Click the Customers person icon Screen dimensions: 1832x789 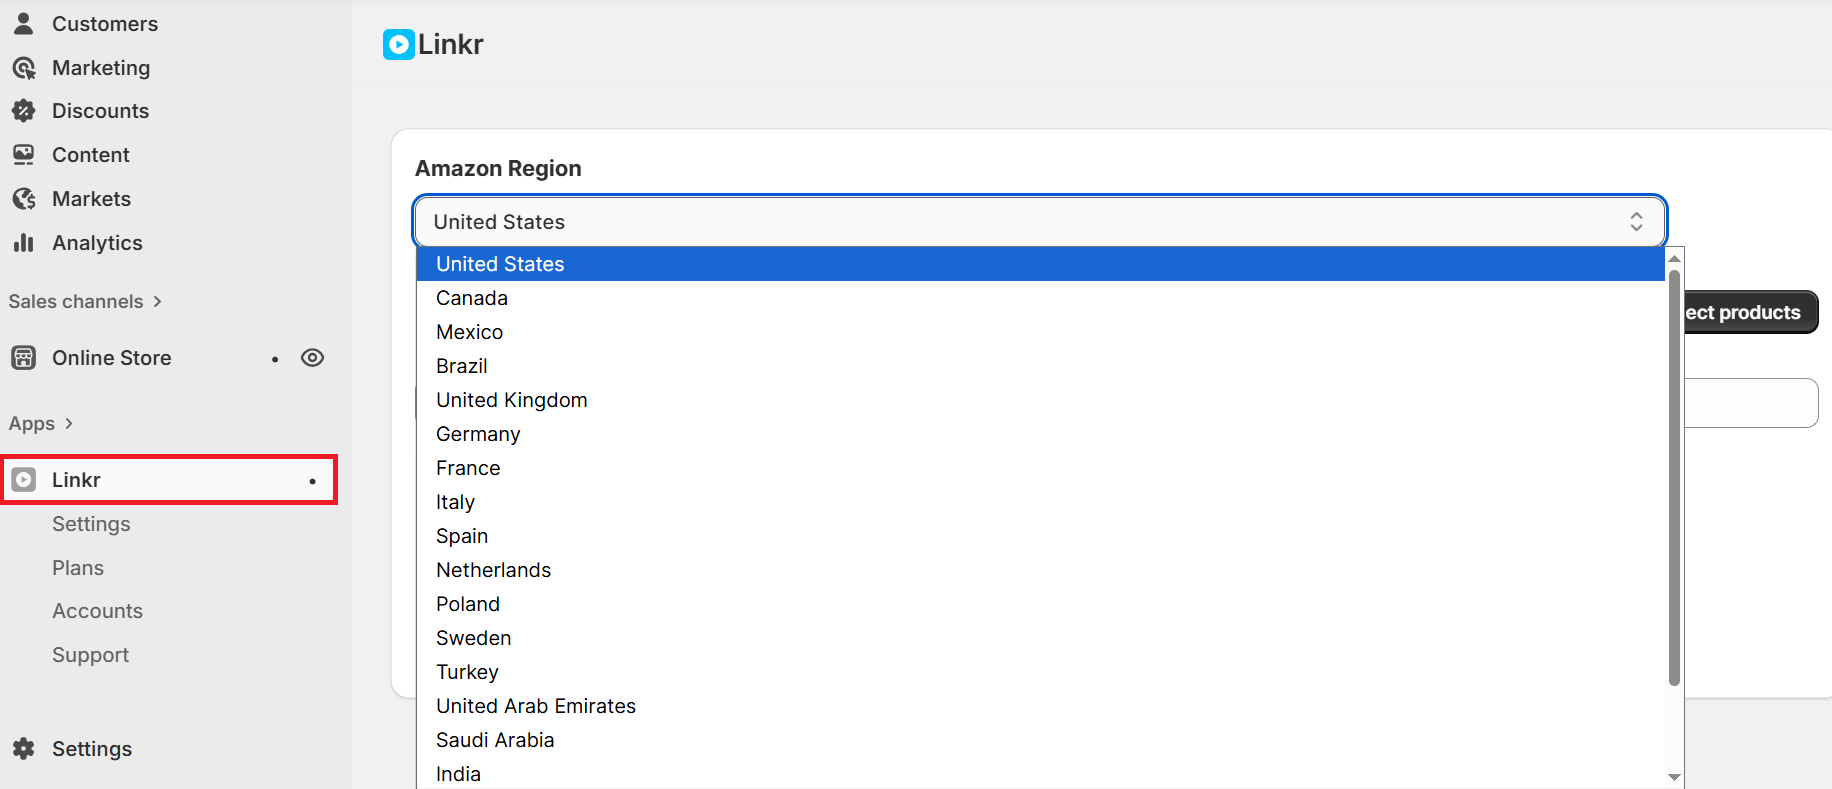pos(24,23)
